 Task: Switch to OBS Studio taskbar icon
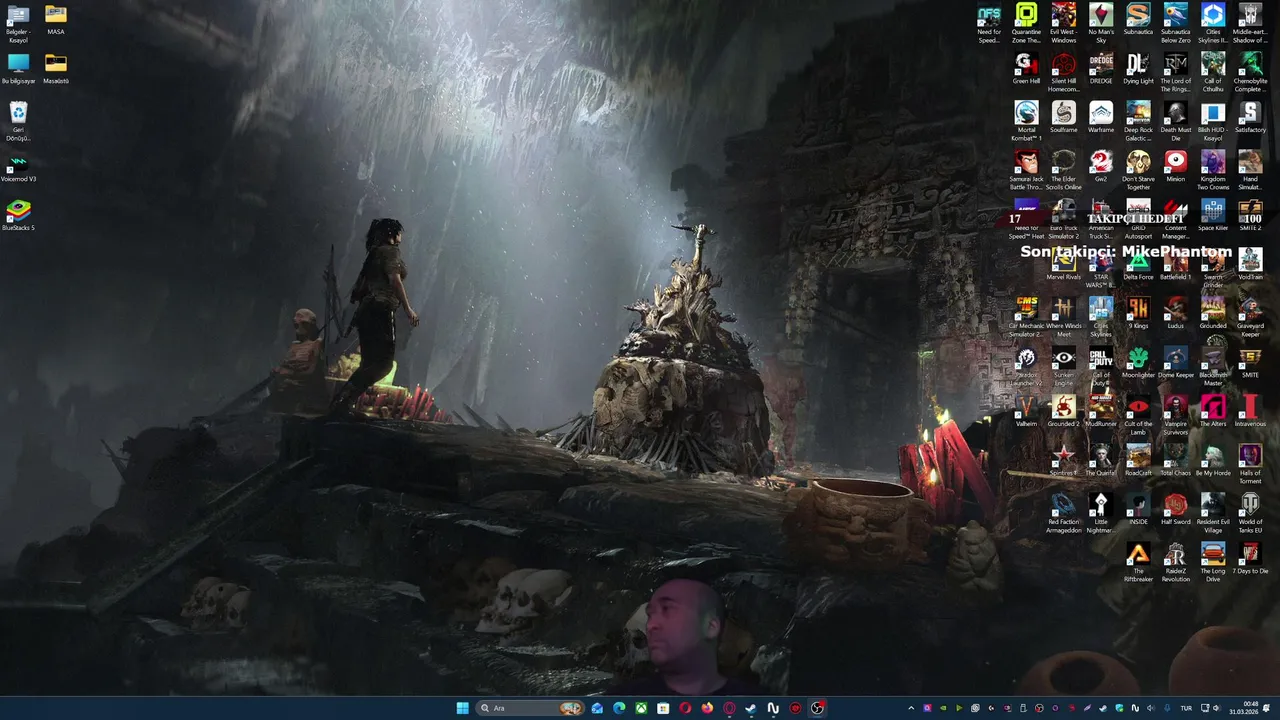tap(817, 708)
